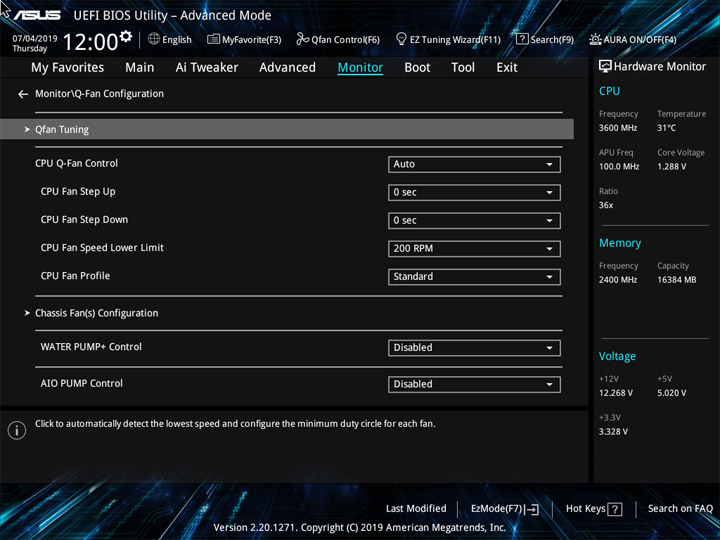Click the 2400 MHz memory frequency value
720x540 pixels.
[618, 280]
